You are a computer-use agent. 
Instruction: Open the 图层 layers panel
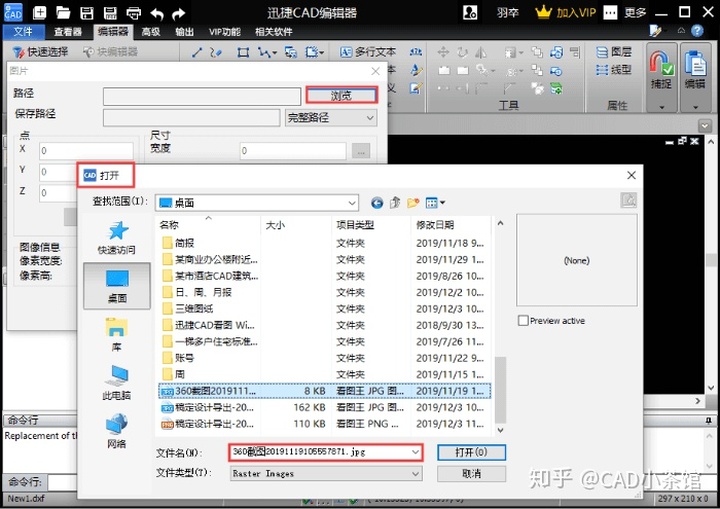(614, 52)
